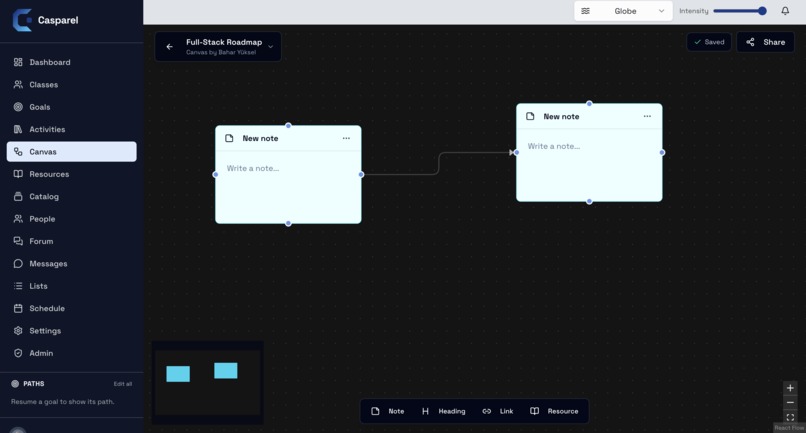Select the edge connecting the two notes
This screenshot has height=433, width=806.
(x=438, y=164)
